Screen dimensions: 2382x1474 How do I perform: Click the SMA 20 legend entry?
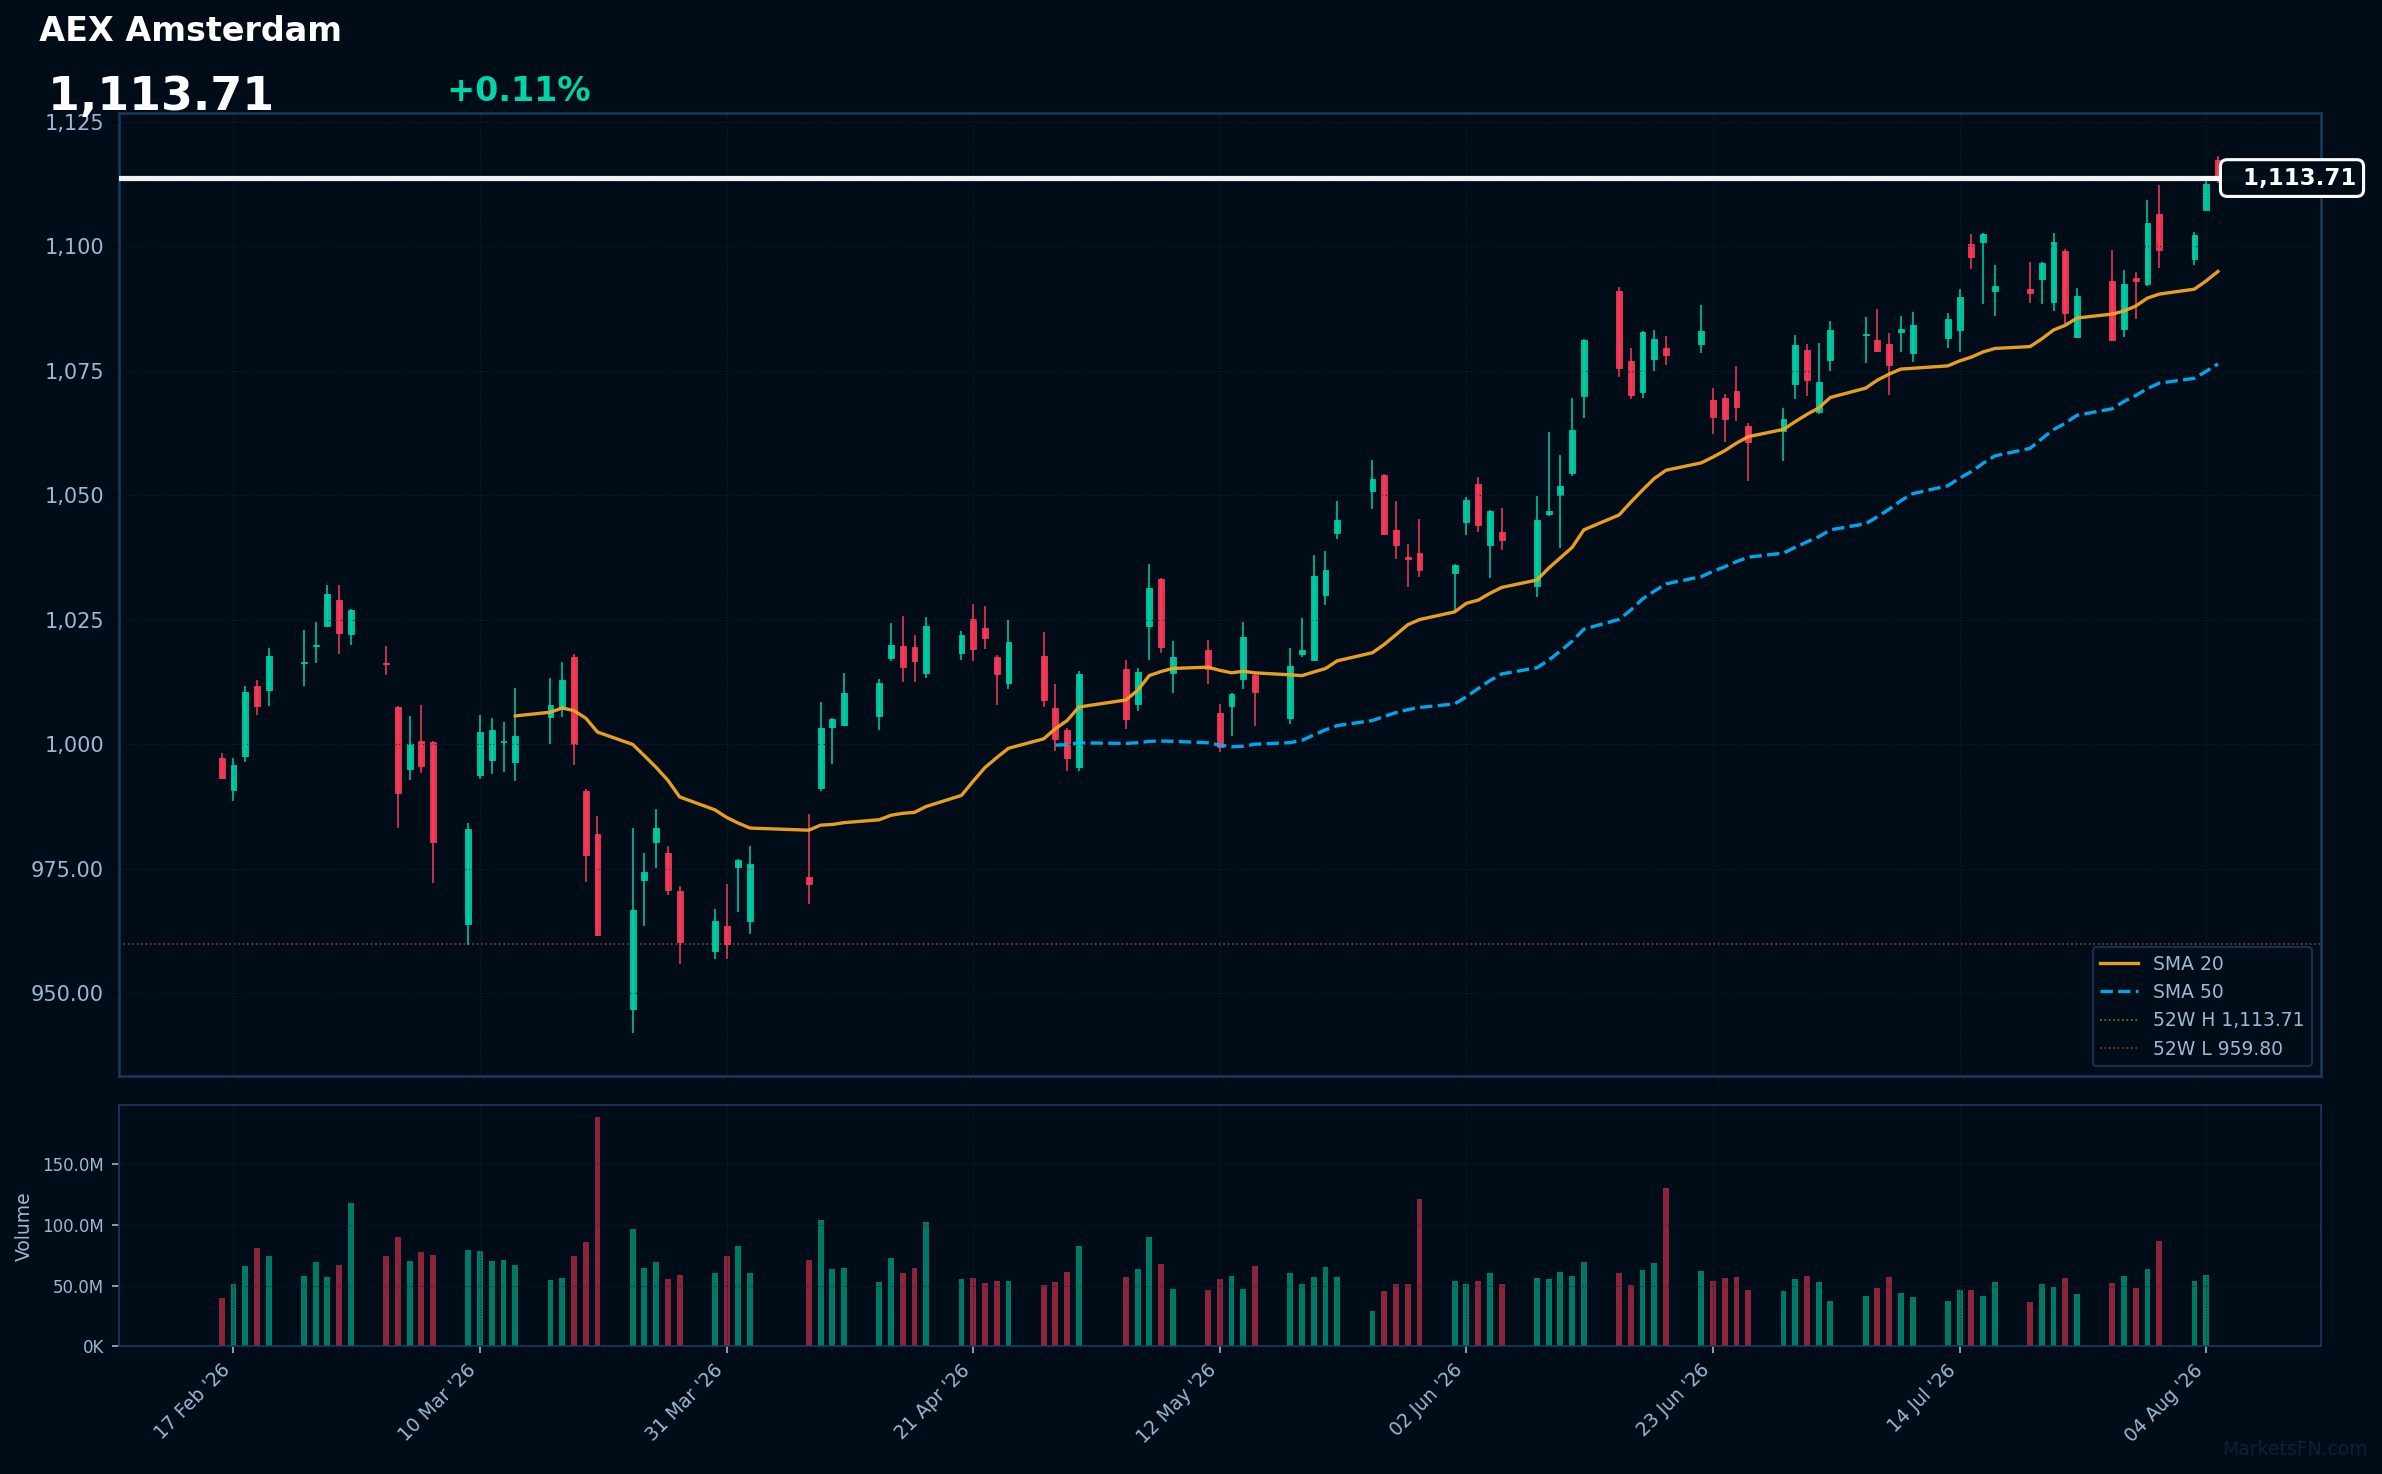click(2188, 963)
